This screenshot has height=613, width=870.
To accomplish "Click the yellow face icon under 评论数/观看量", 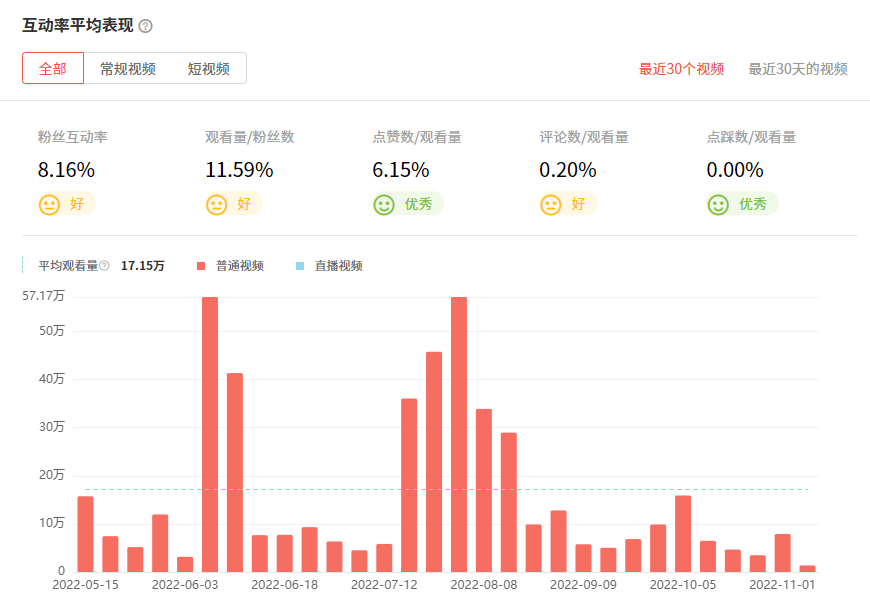I will click(550, 205).
